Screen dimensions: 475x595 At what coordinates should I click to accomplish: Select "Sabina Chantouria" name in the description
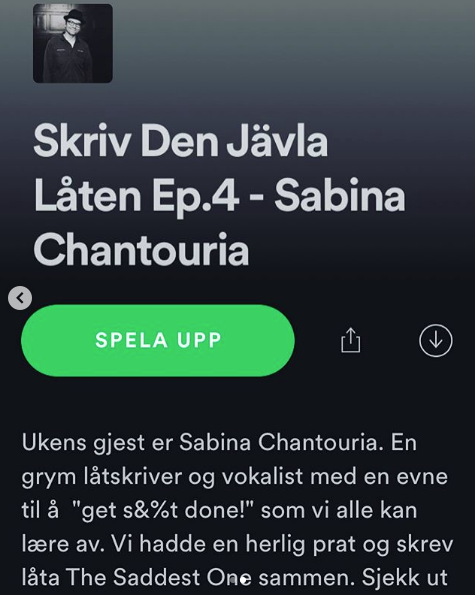281,442
